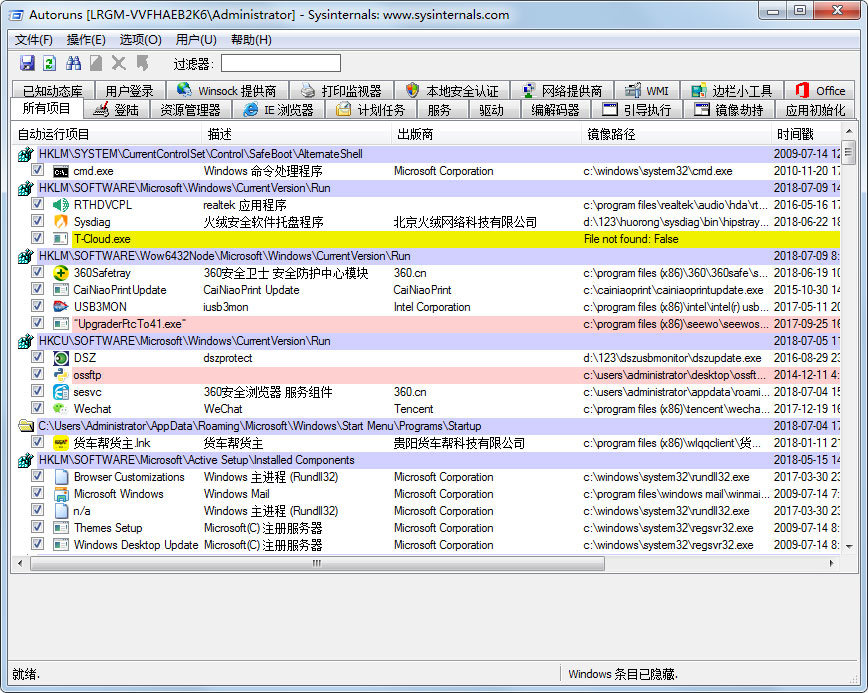This screenshot has width=868, height=693.
Task: Disable the Wechat autorun checkbox
Action: pos(37,408)
